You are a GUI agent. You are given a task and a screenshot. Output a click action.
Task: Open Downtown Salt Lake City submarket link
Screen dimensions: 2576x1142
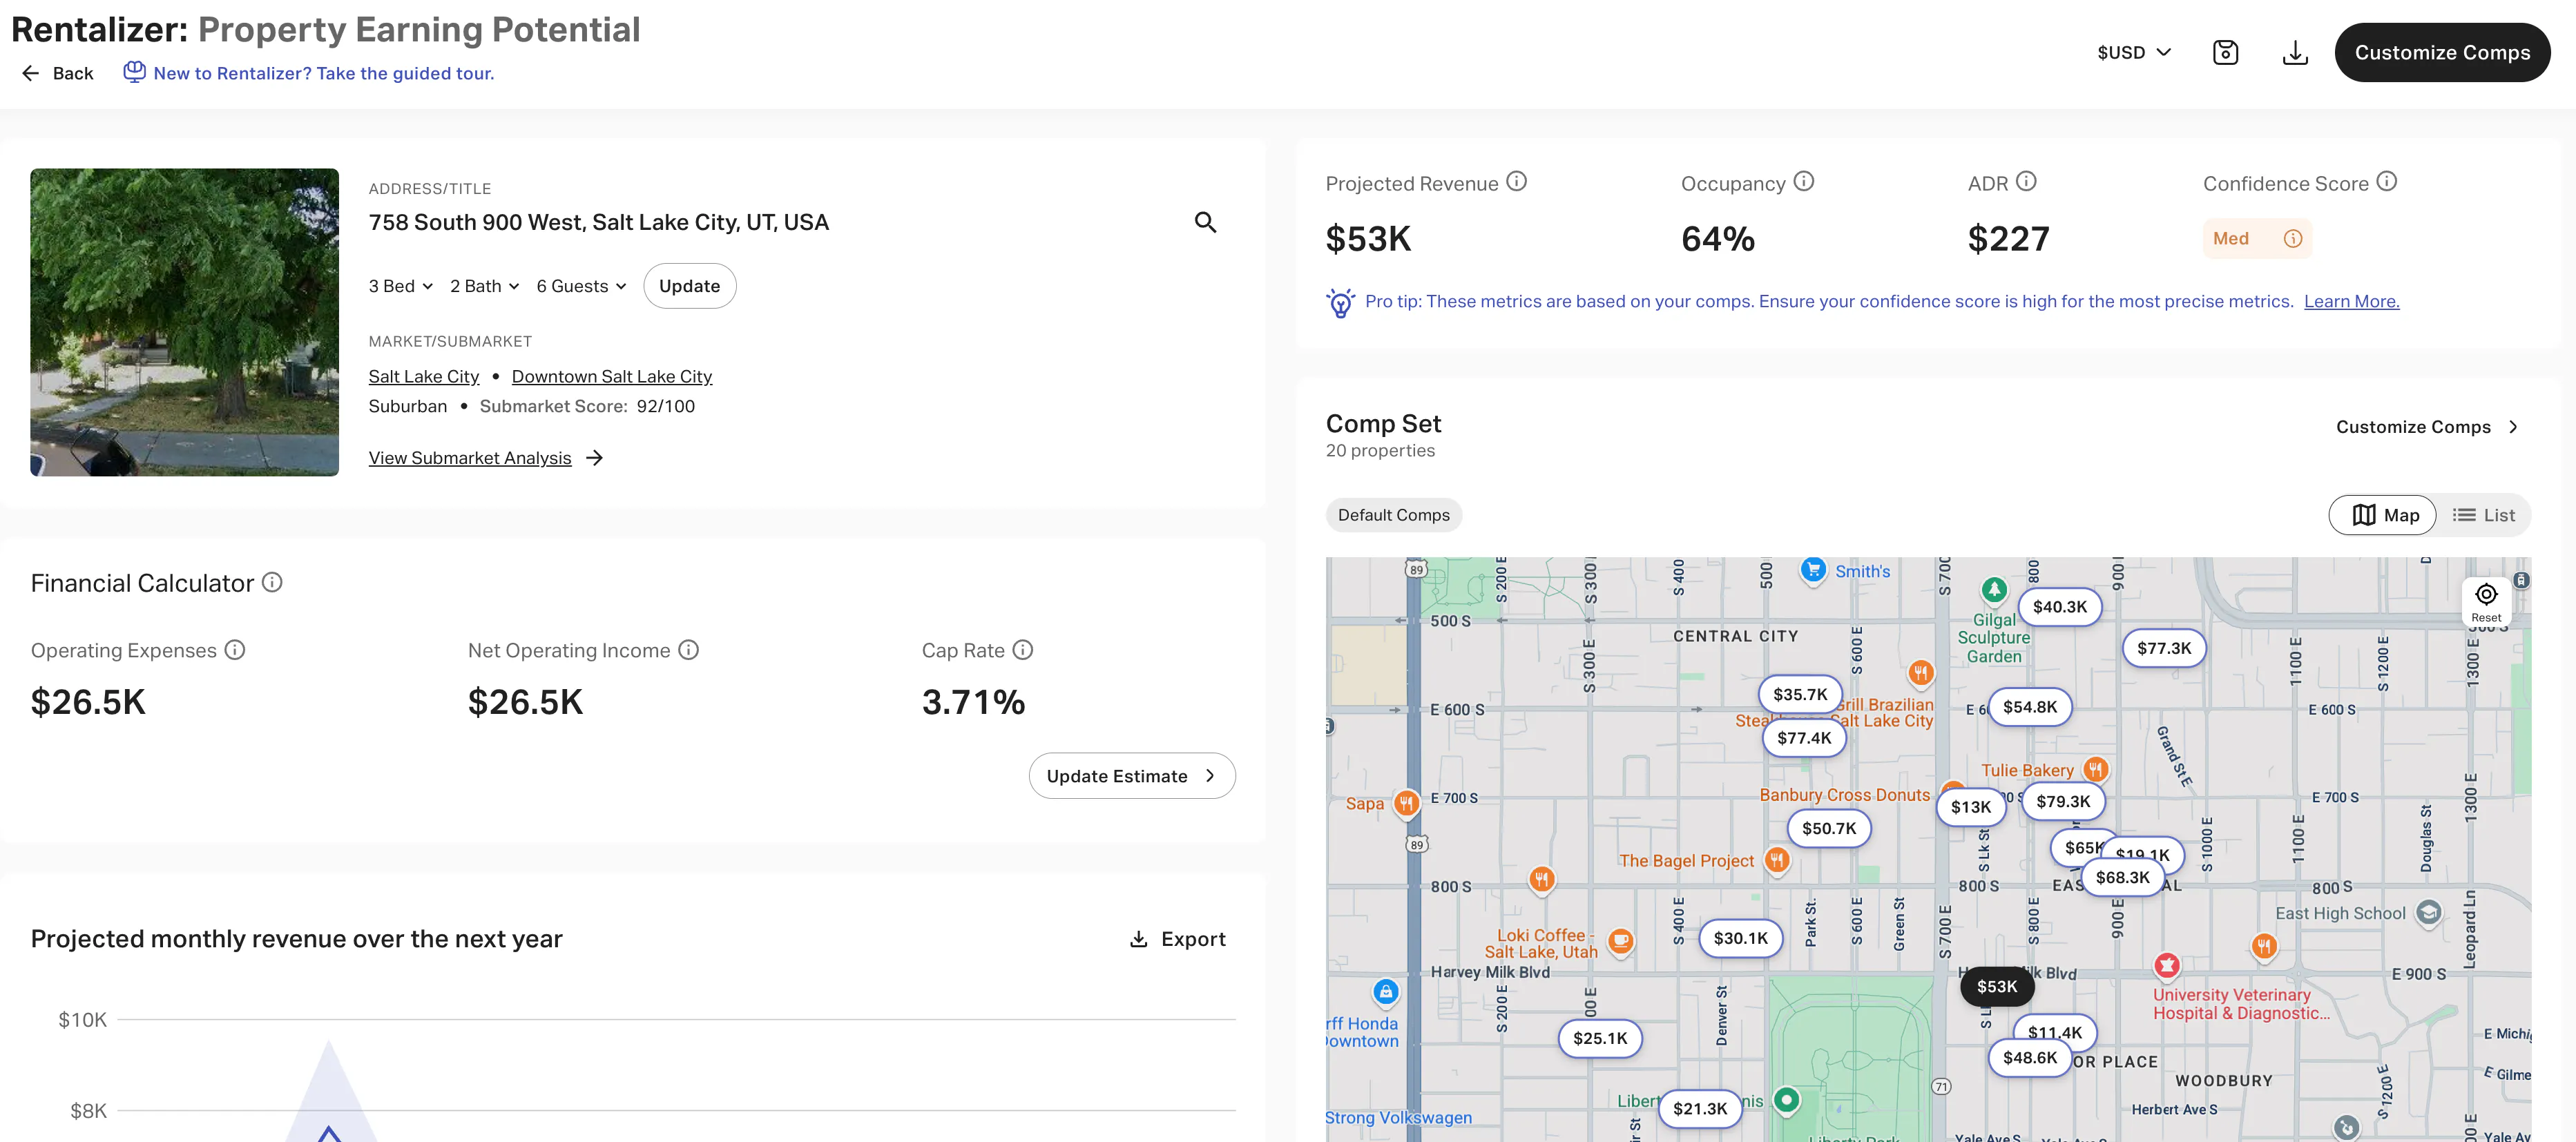click(x=611, y=377)
